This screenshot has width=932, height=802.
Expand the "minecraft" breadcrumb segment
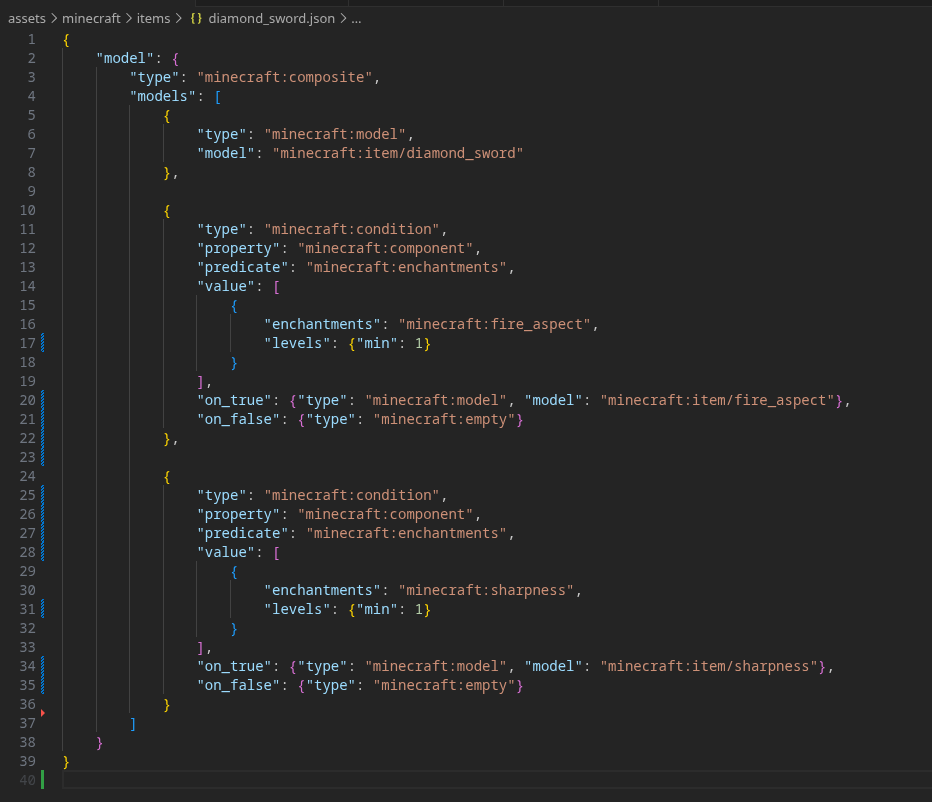click(91, 18)
